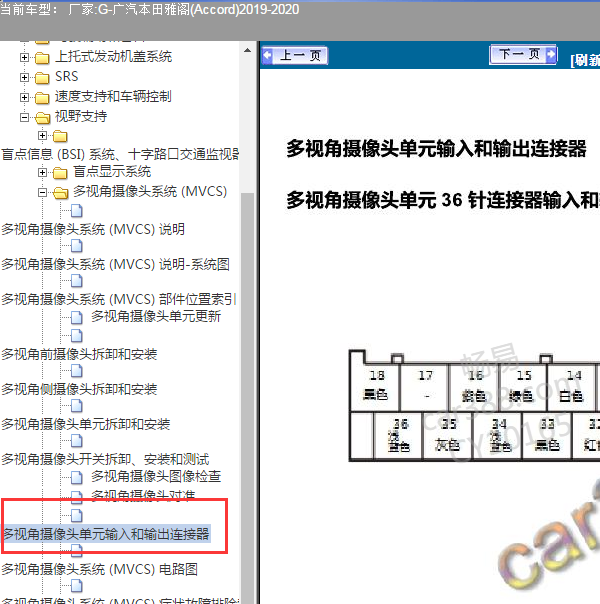
Task: Click connector pin 15 绿色 cell
Action: tap(523, 388)
